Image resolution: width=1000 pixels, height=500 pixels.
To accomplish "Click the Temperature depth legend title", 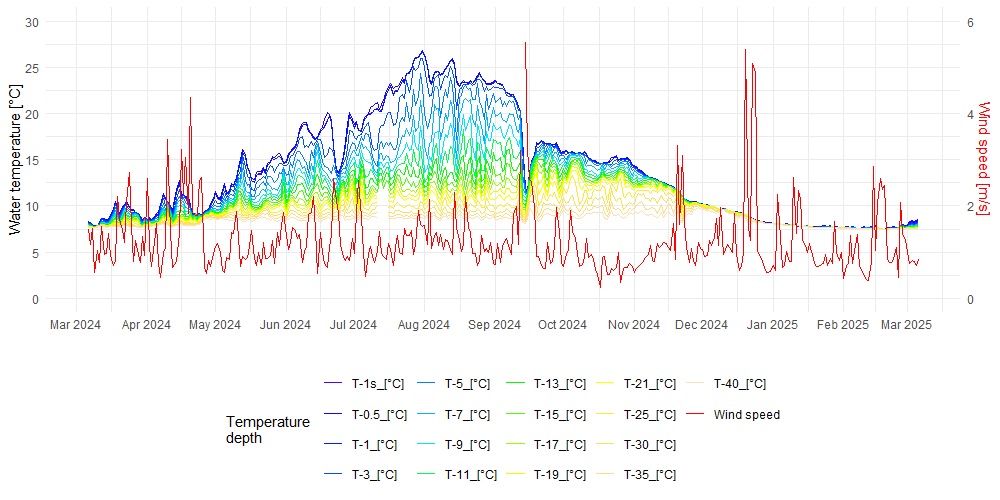I will (267, 430).
